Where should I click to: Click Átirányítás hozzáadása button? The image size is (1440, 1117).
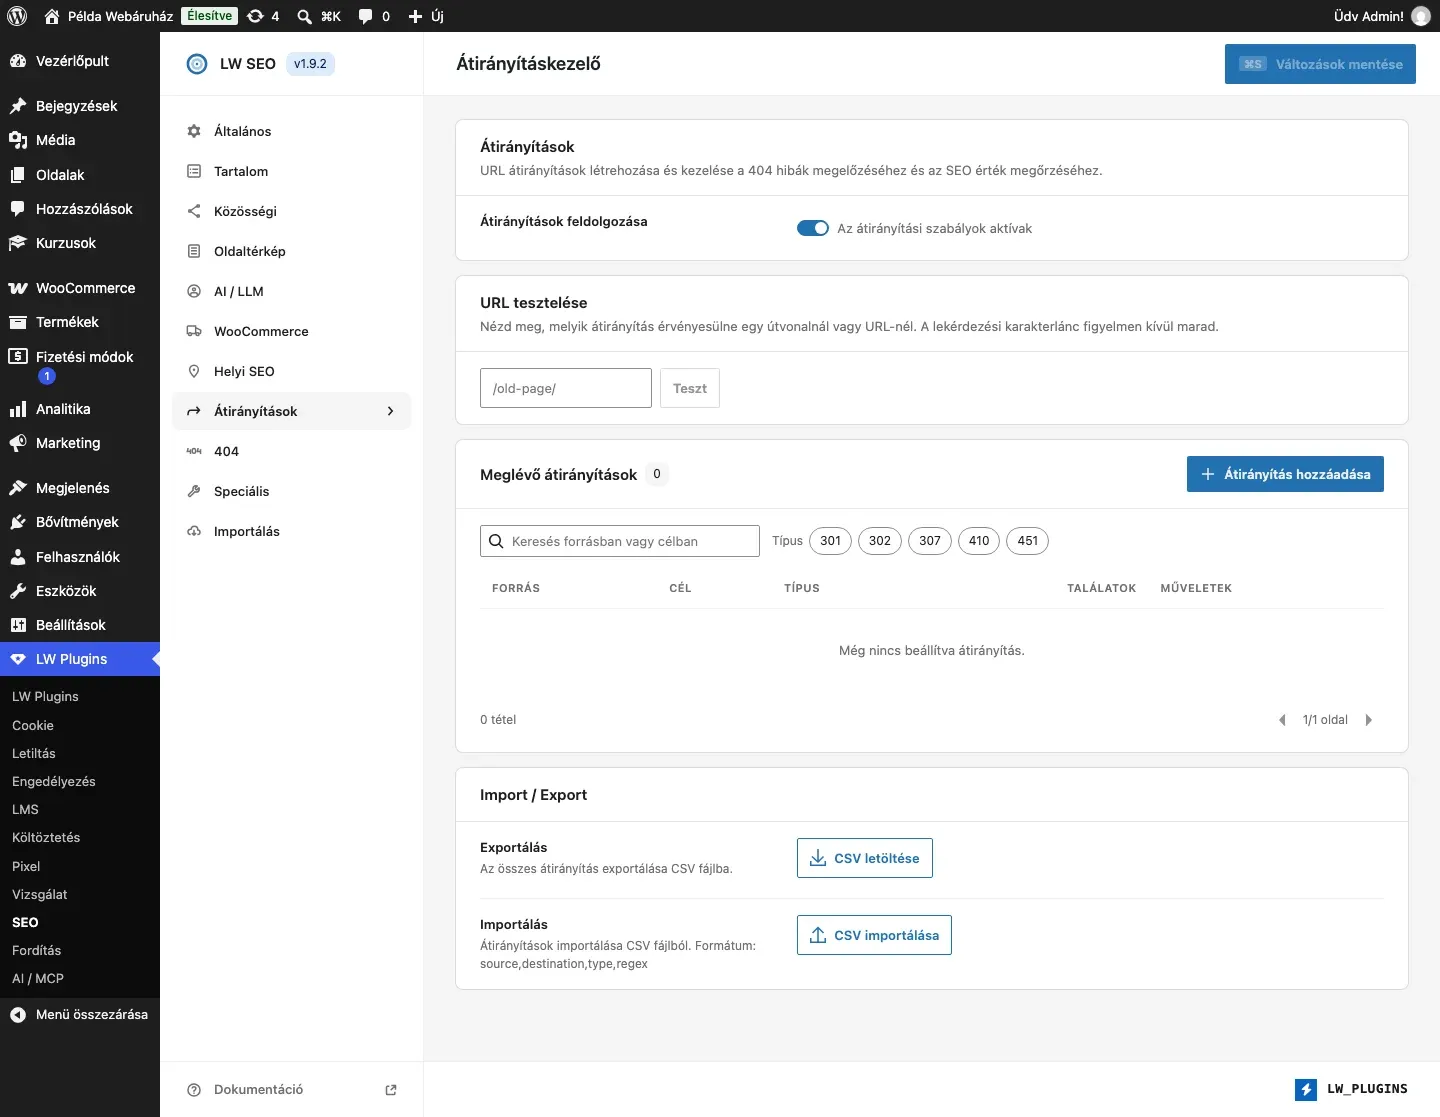[x=1285, y=474]
